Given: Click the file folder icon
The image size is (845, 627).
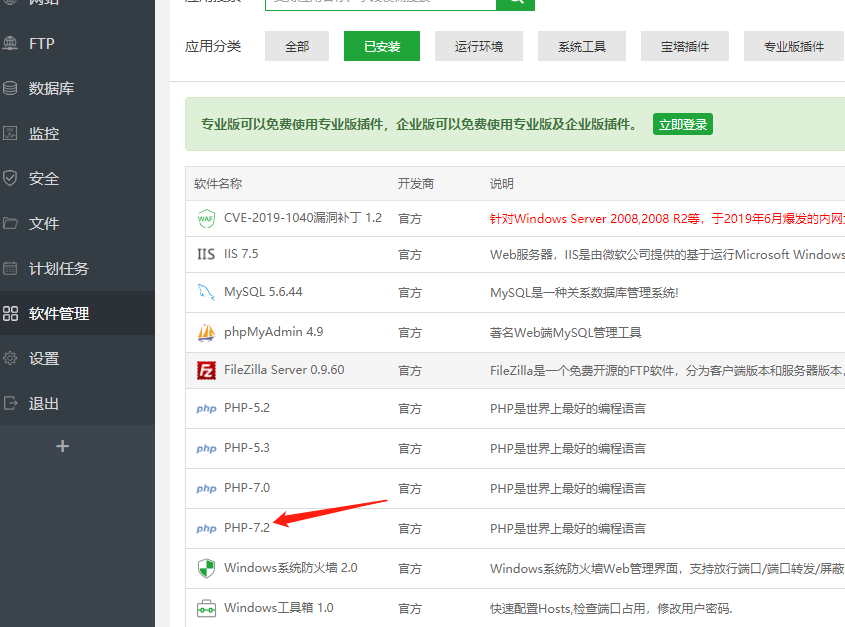Looking at the screenshot, I should (10, 223).
